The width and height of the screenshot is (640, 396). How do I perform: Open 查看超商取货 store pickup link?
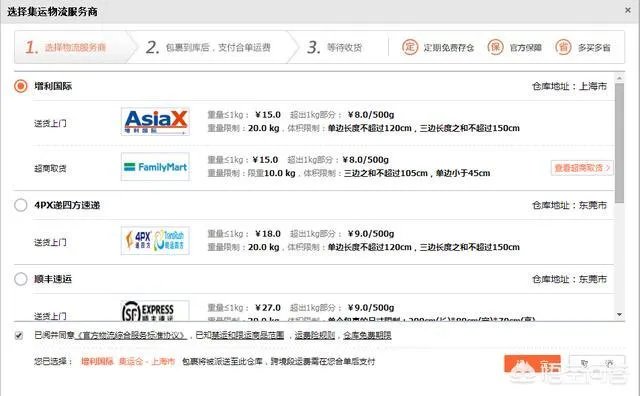pos(582,168)
